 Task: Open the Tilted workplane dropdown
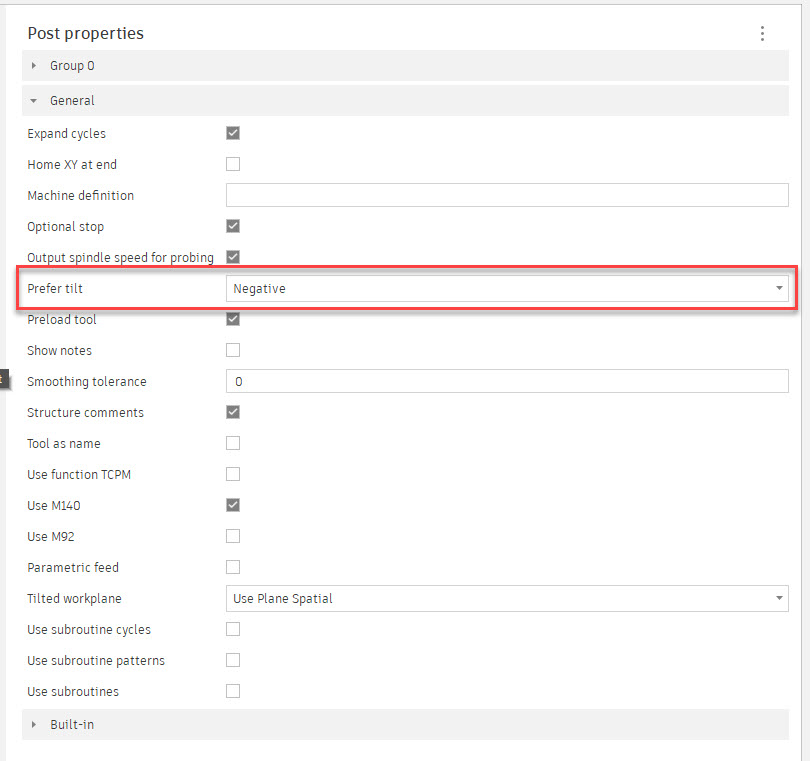[x=507, y=598]
